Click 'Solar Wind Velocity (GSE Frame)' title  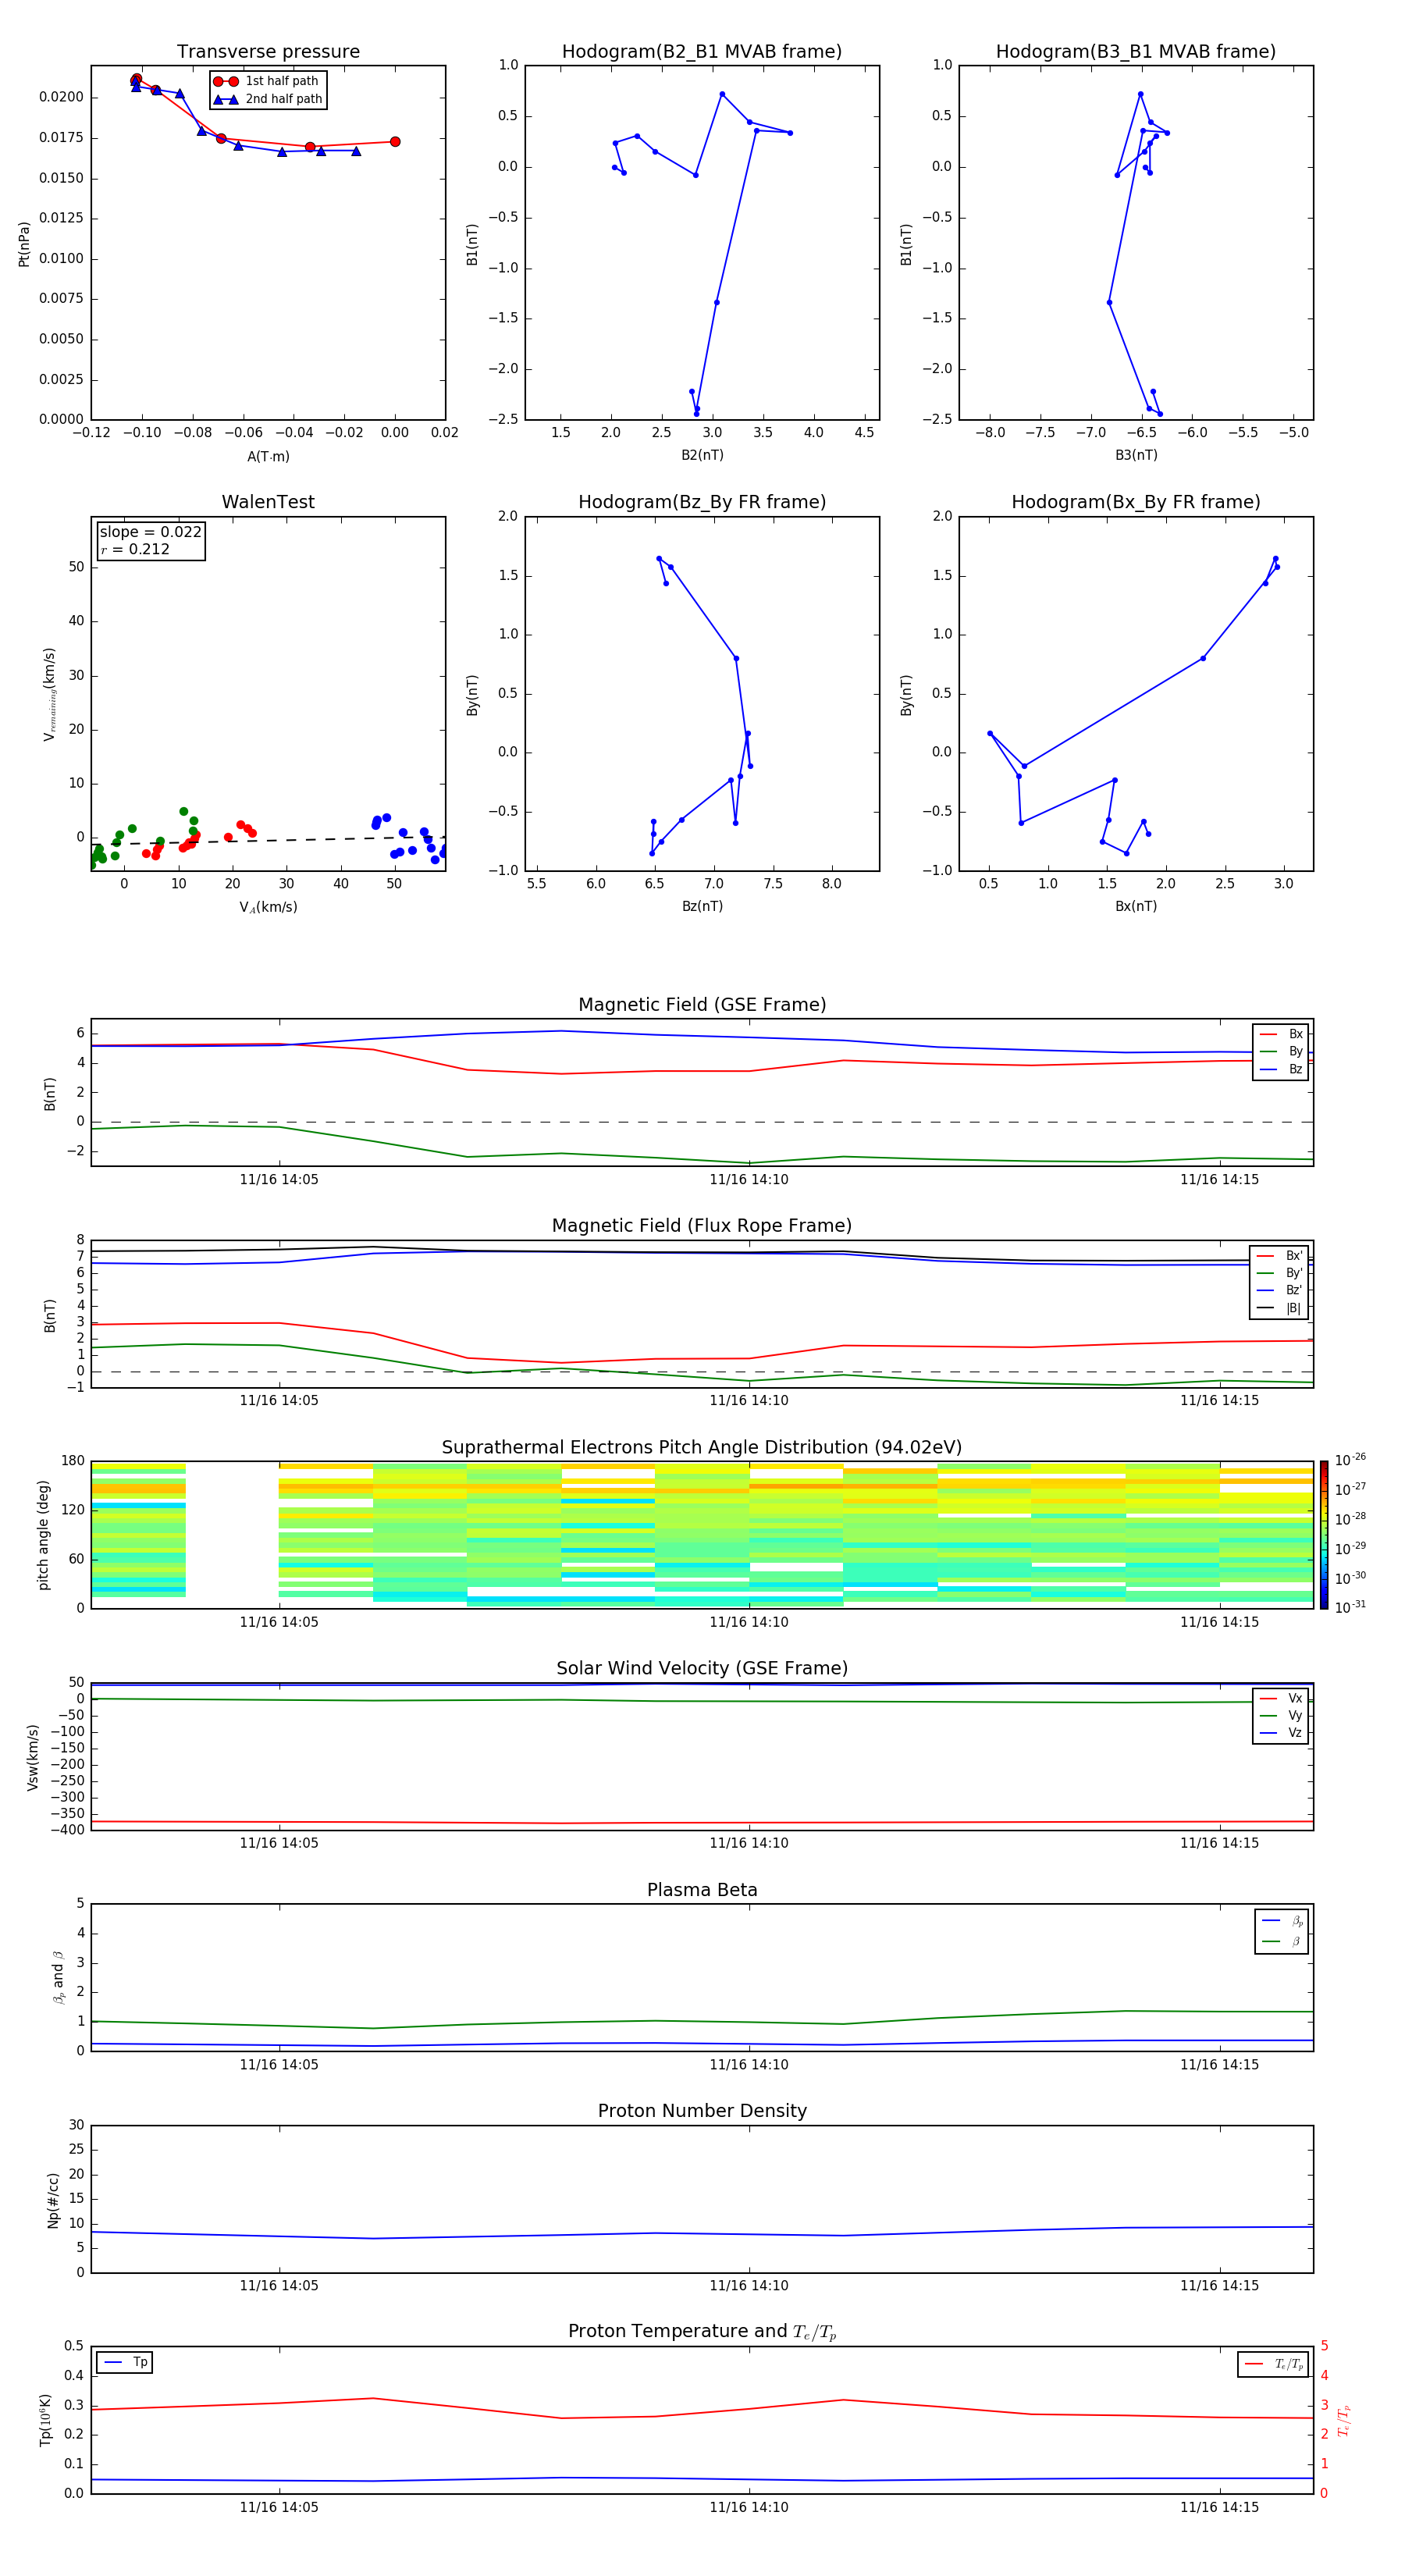[x=702, y=1668]
